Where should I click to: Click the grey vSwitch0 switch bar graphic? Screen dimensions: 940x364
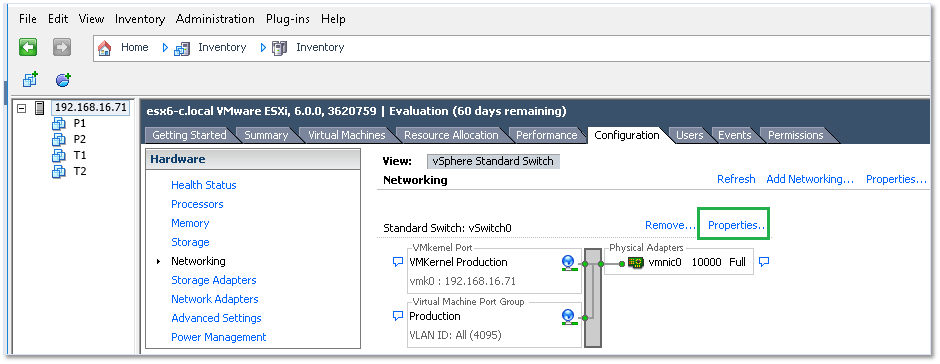pyautogui.click(x=592, y=298)
